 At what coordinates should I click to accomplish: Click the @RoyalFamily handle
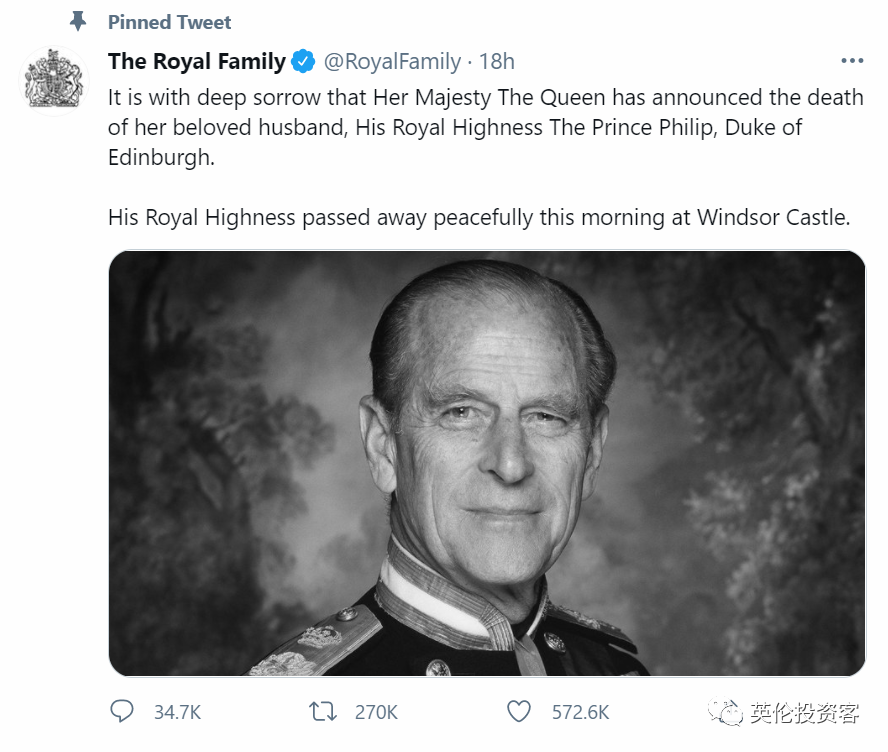click(x=392, y=62)
